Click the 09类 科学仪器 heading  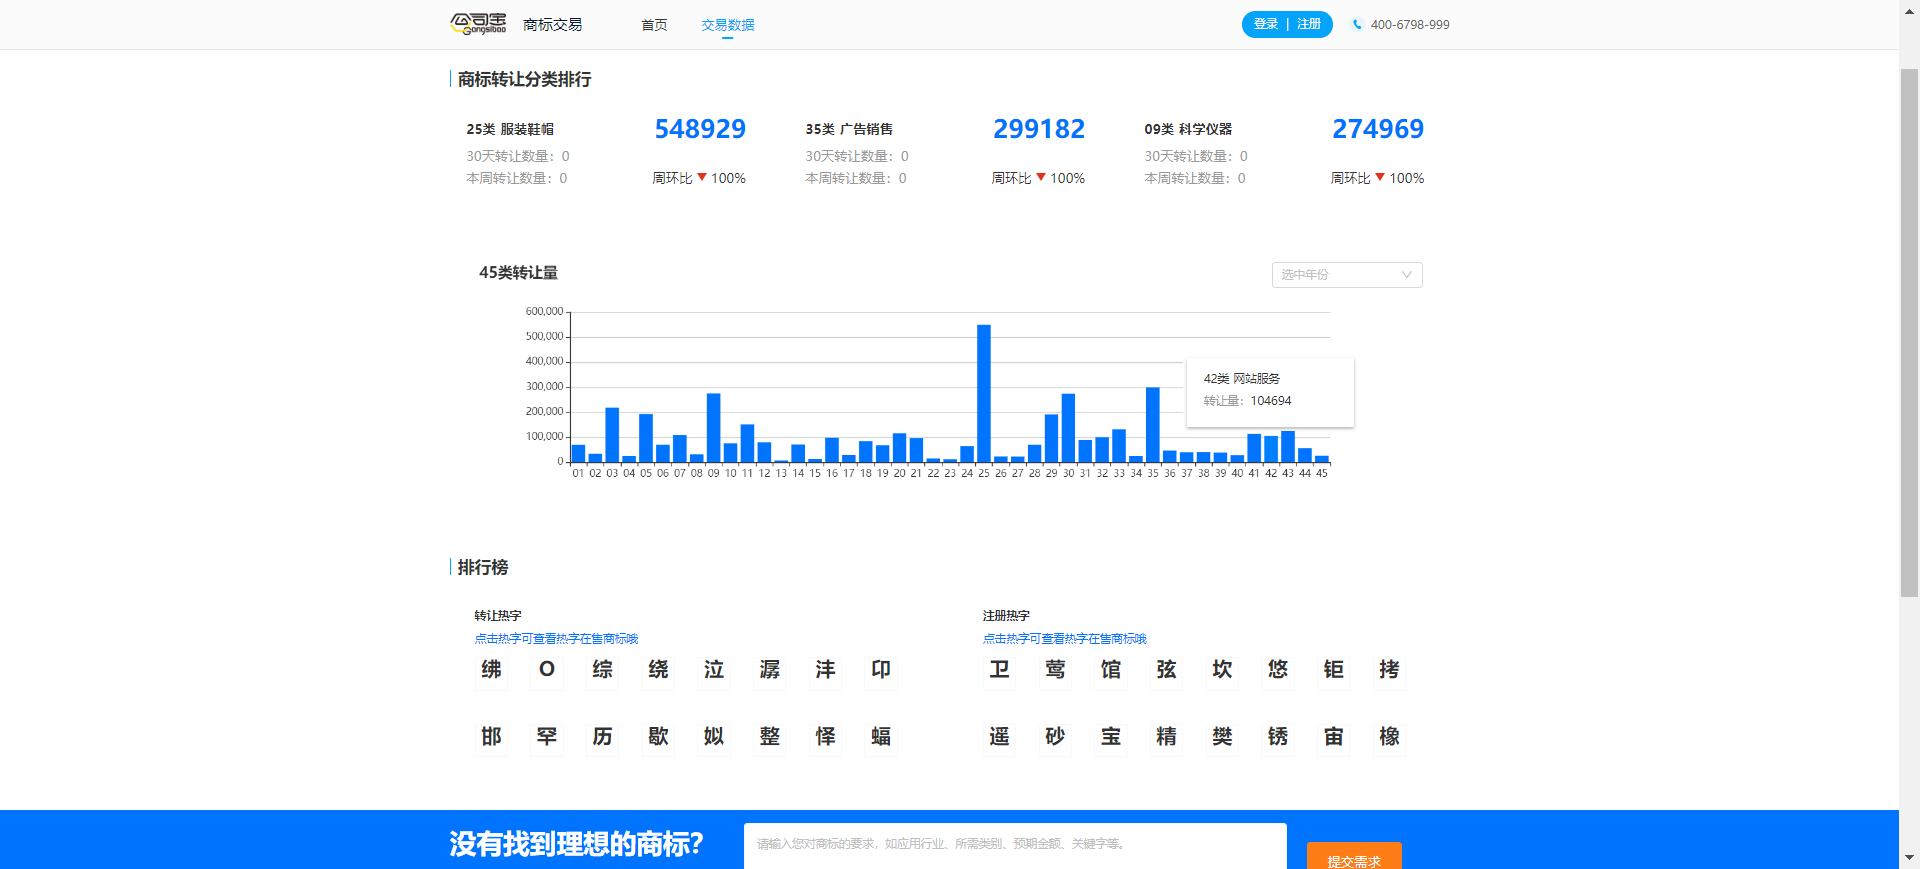1188,129
